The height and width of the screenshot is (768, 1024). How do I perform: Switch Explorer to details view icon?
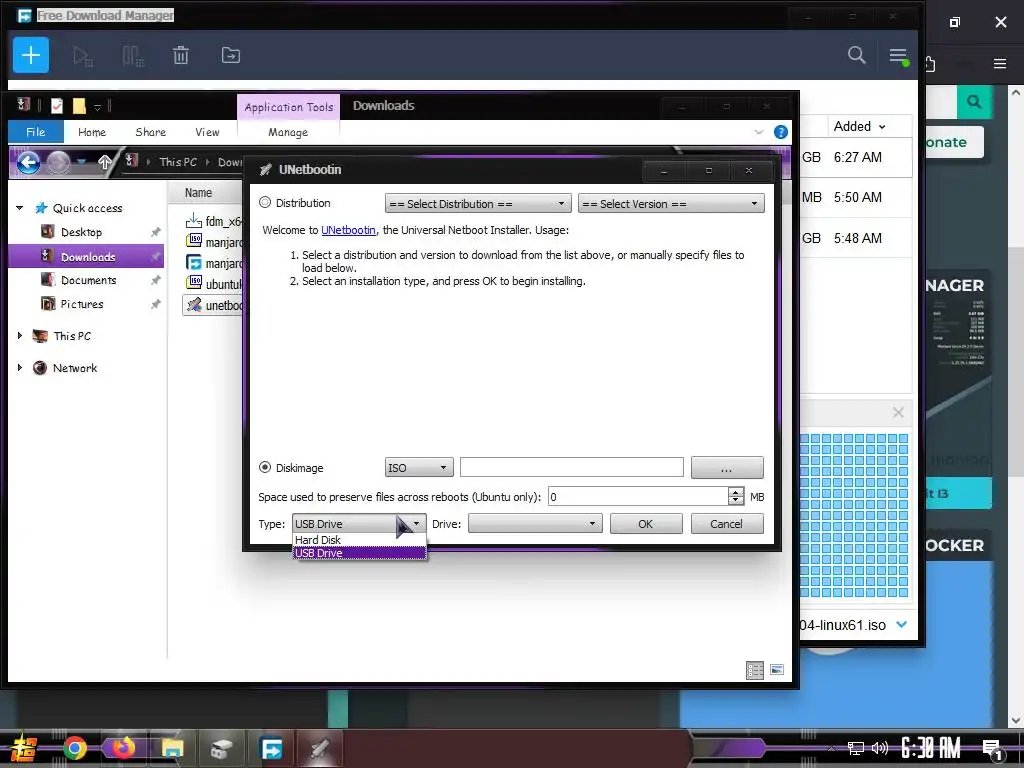coord(755,670)
